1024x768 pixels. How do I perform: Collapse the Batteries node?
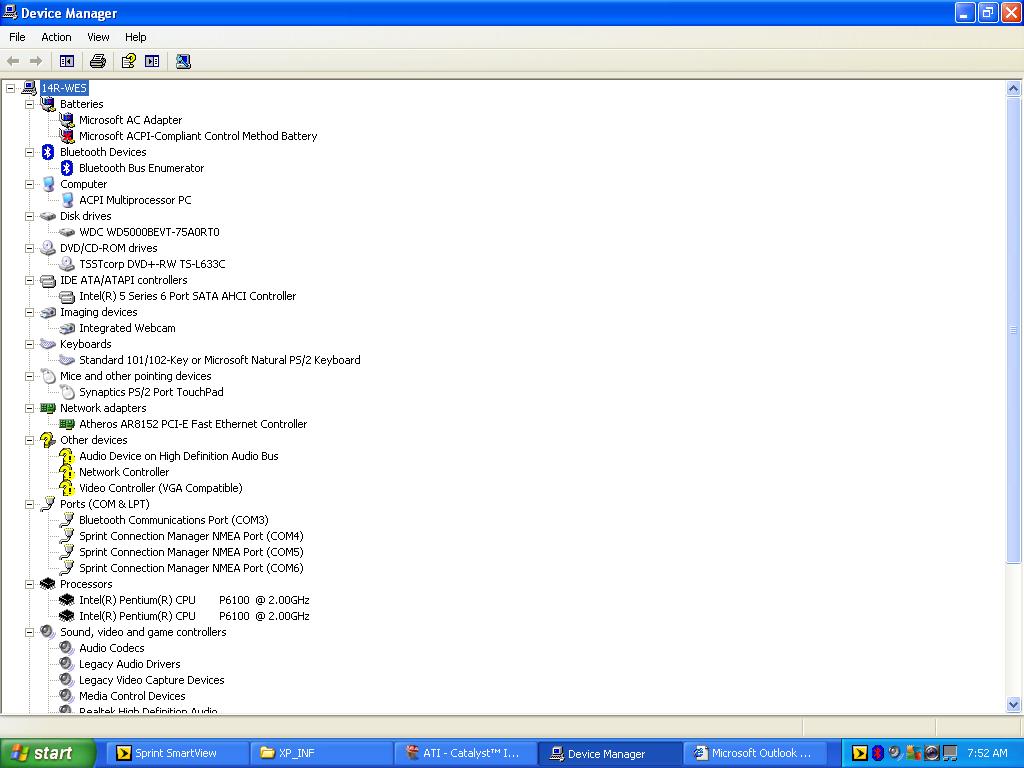pos(29,104)
